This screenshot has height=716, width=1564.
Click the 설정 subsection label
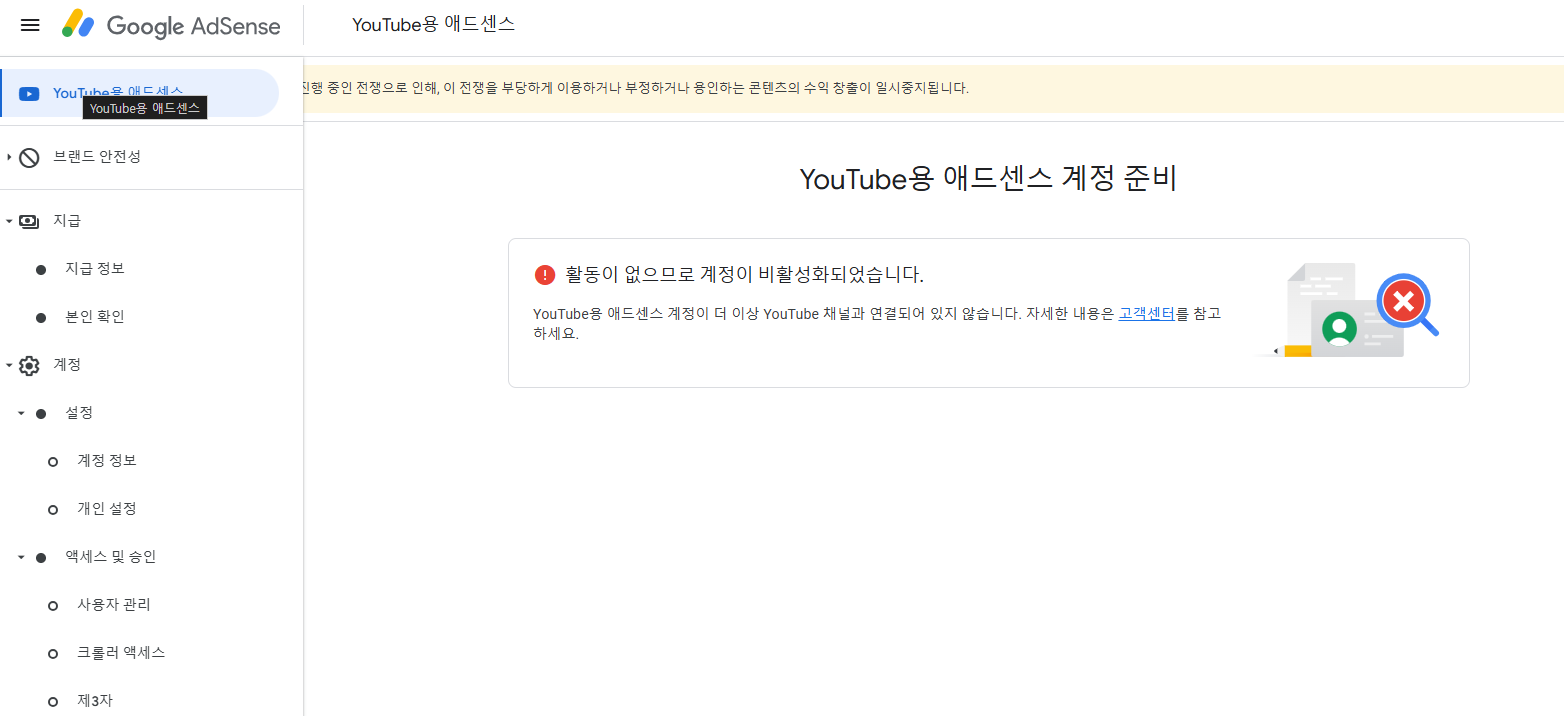[x=79, y=413]
